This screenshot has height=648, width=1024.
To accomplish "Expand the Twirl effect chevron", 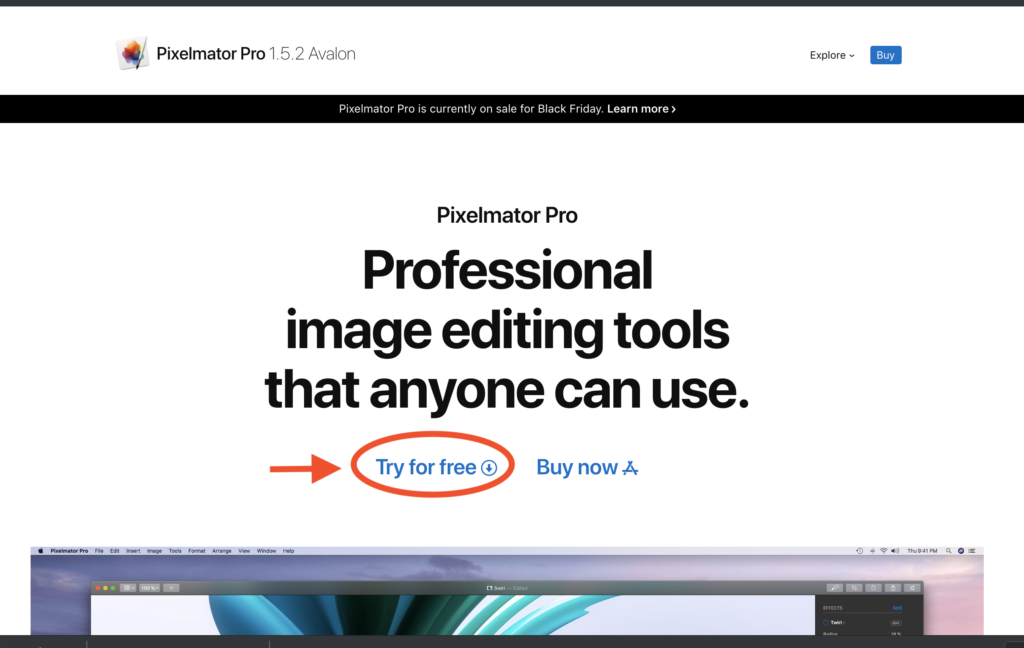I will pos(844,623).
